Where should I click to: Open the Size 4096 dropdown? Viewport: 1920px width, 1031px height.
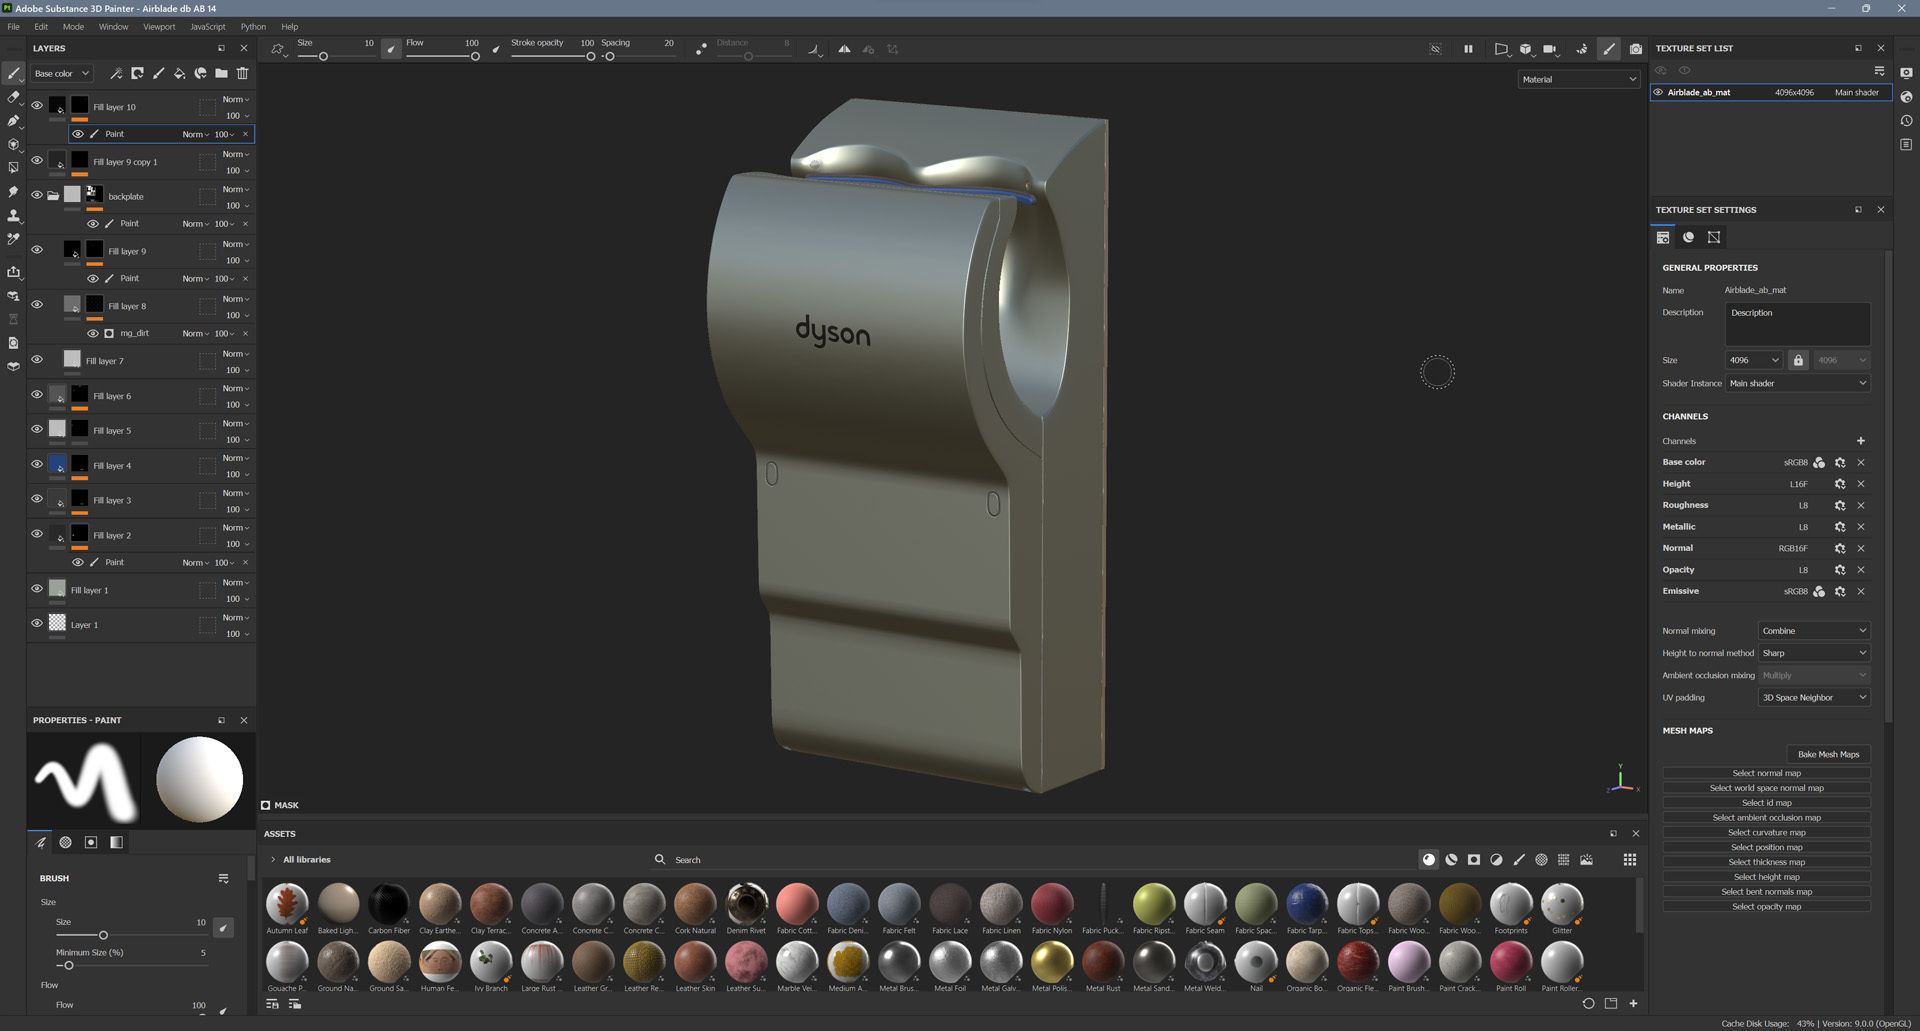(1754, 360)
